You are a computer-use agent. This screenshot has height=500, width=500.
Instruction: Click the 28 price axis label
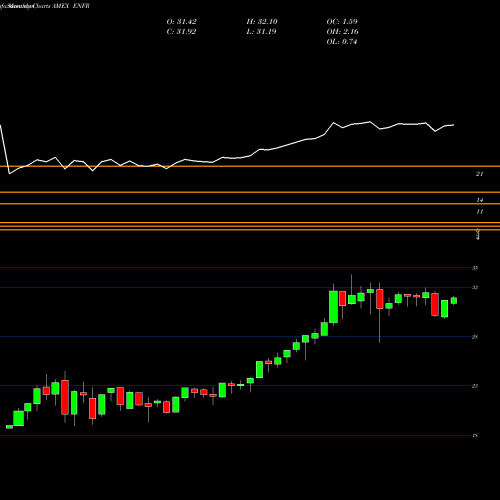[475, 337]
